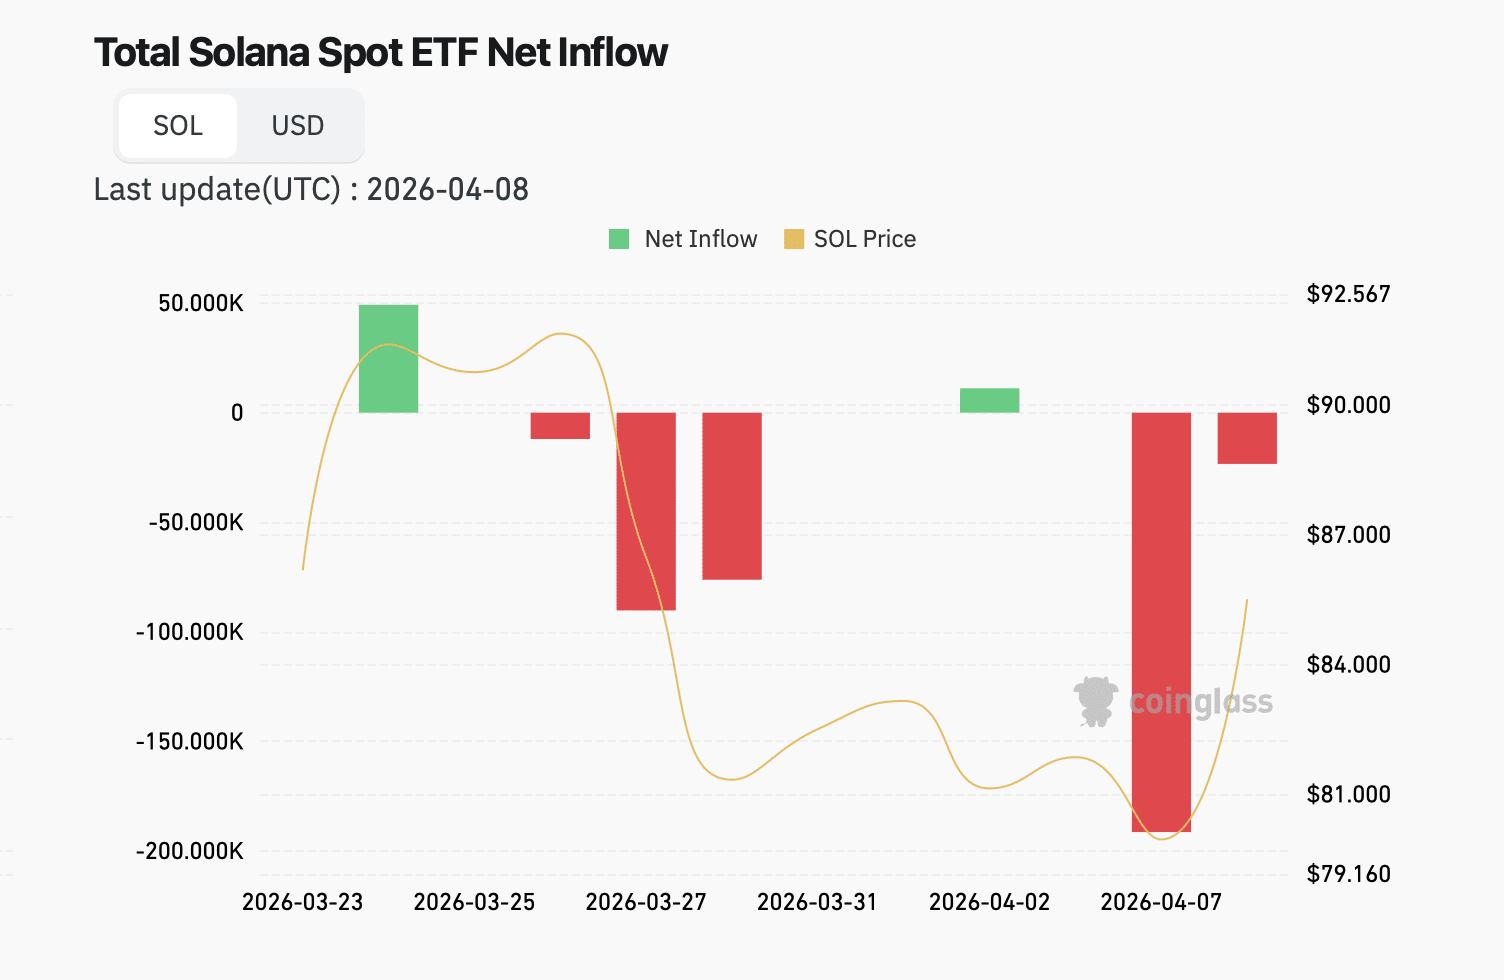Click the 2026-04-07 date axis label
The image size is (1504, 980).
(1161, 902)
